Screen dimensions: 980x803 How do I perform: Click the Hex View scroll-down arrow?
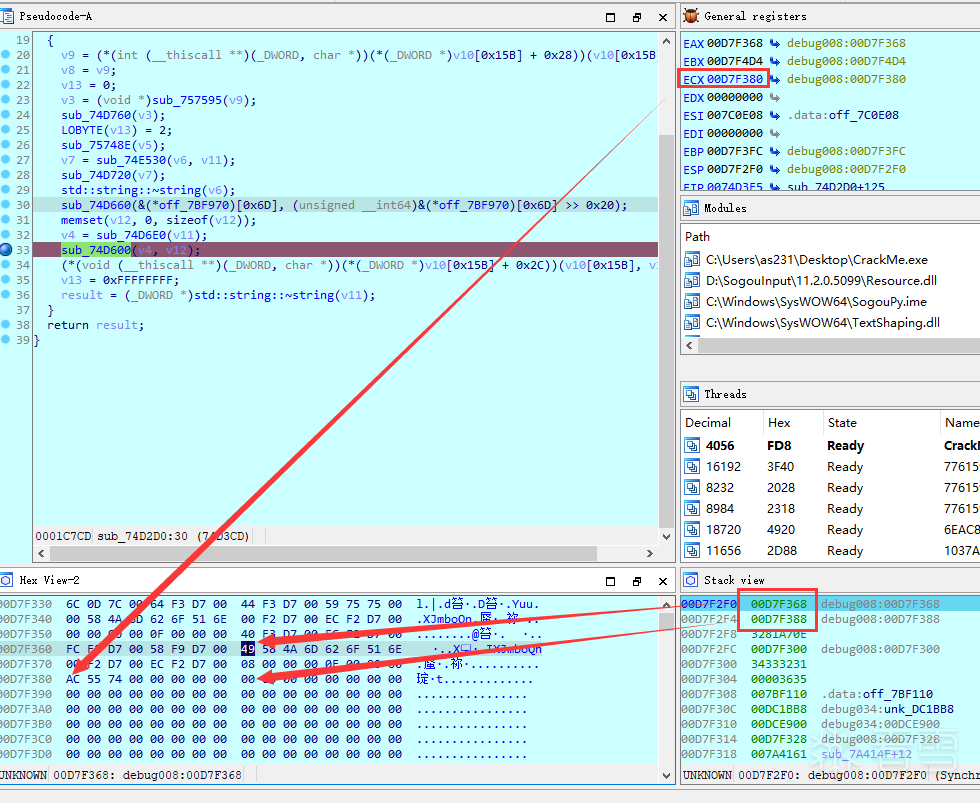666,776
